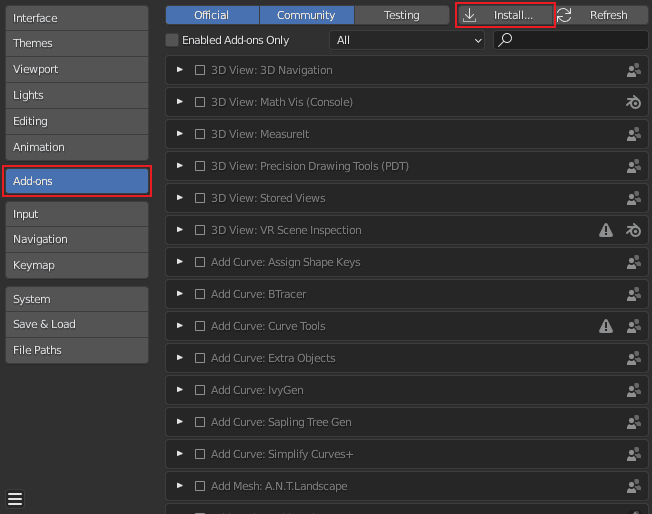Click community icon on MeasureIt row
The height and width of the screenshot is (514, 652).
click(634, 134)
